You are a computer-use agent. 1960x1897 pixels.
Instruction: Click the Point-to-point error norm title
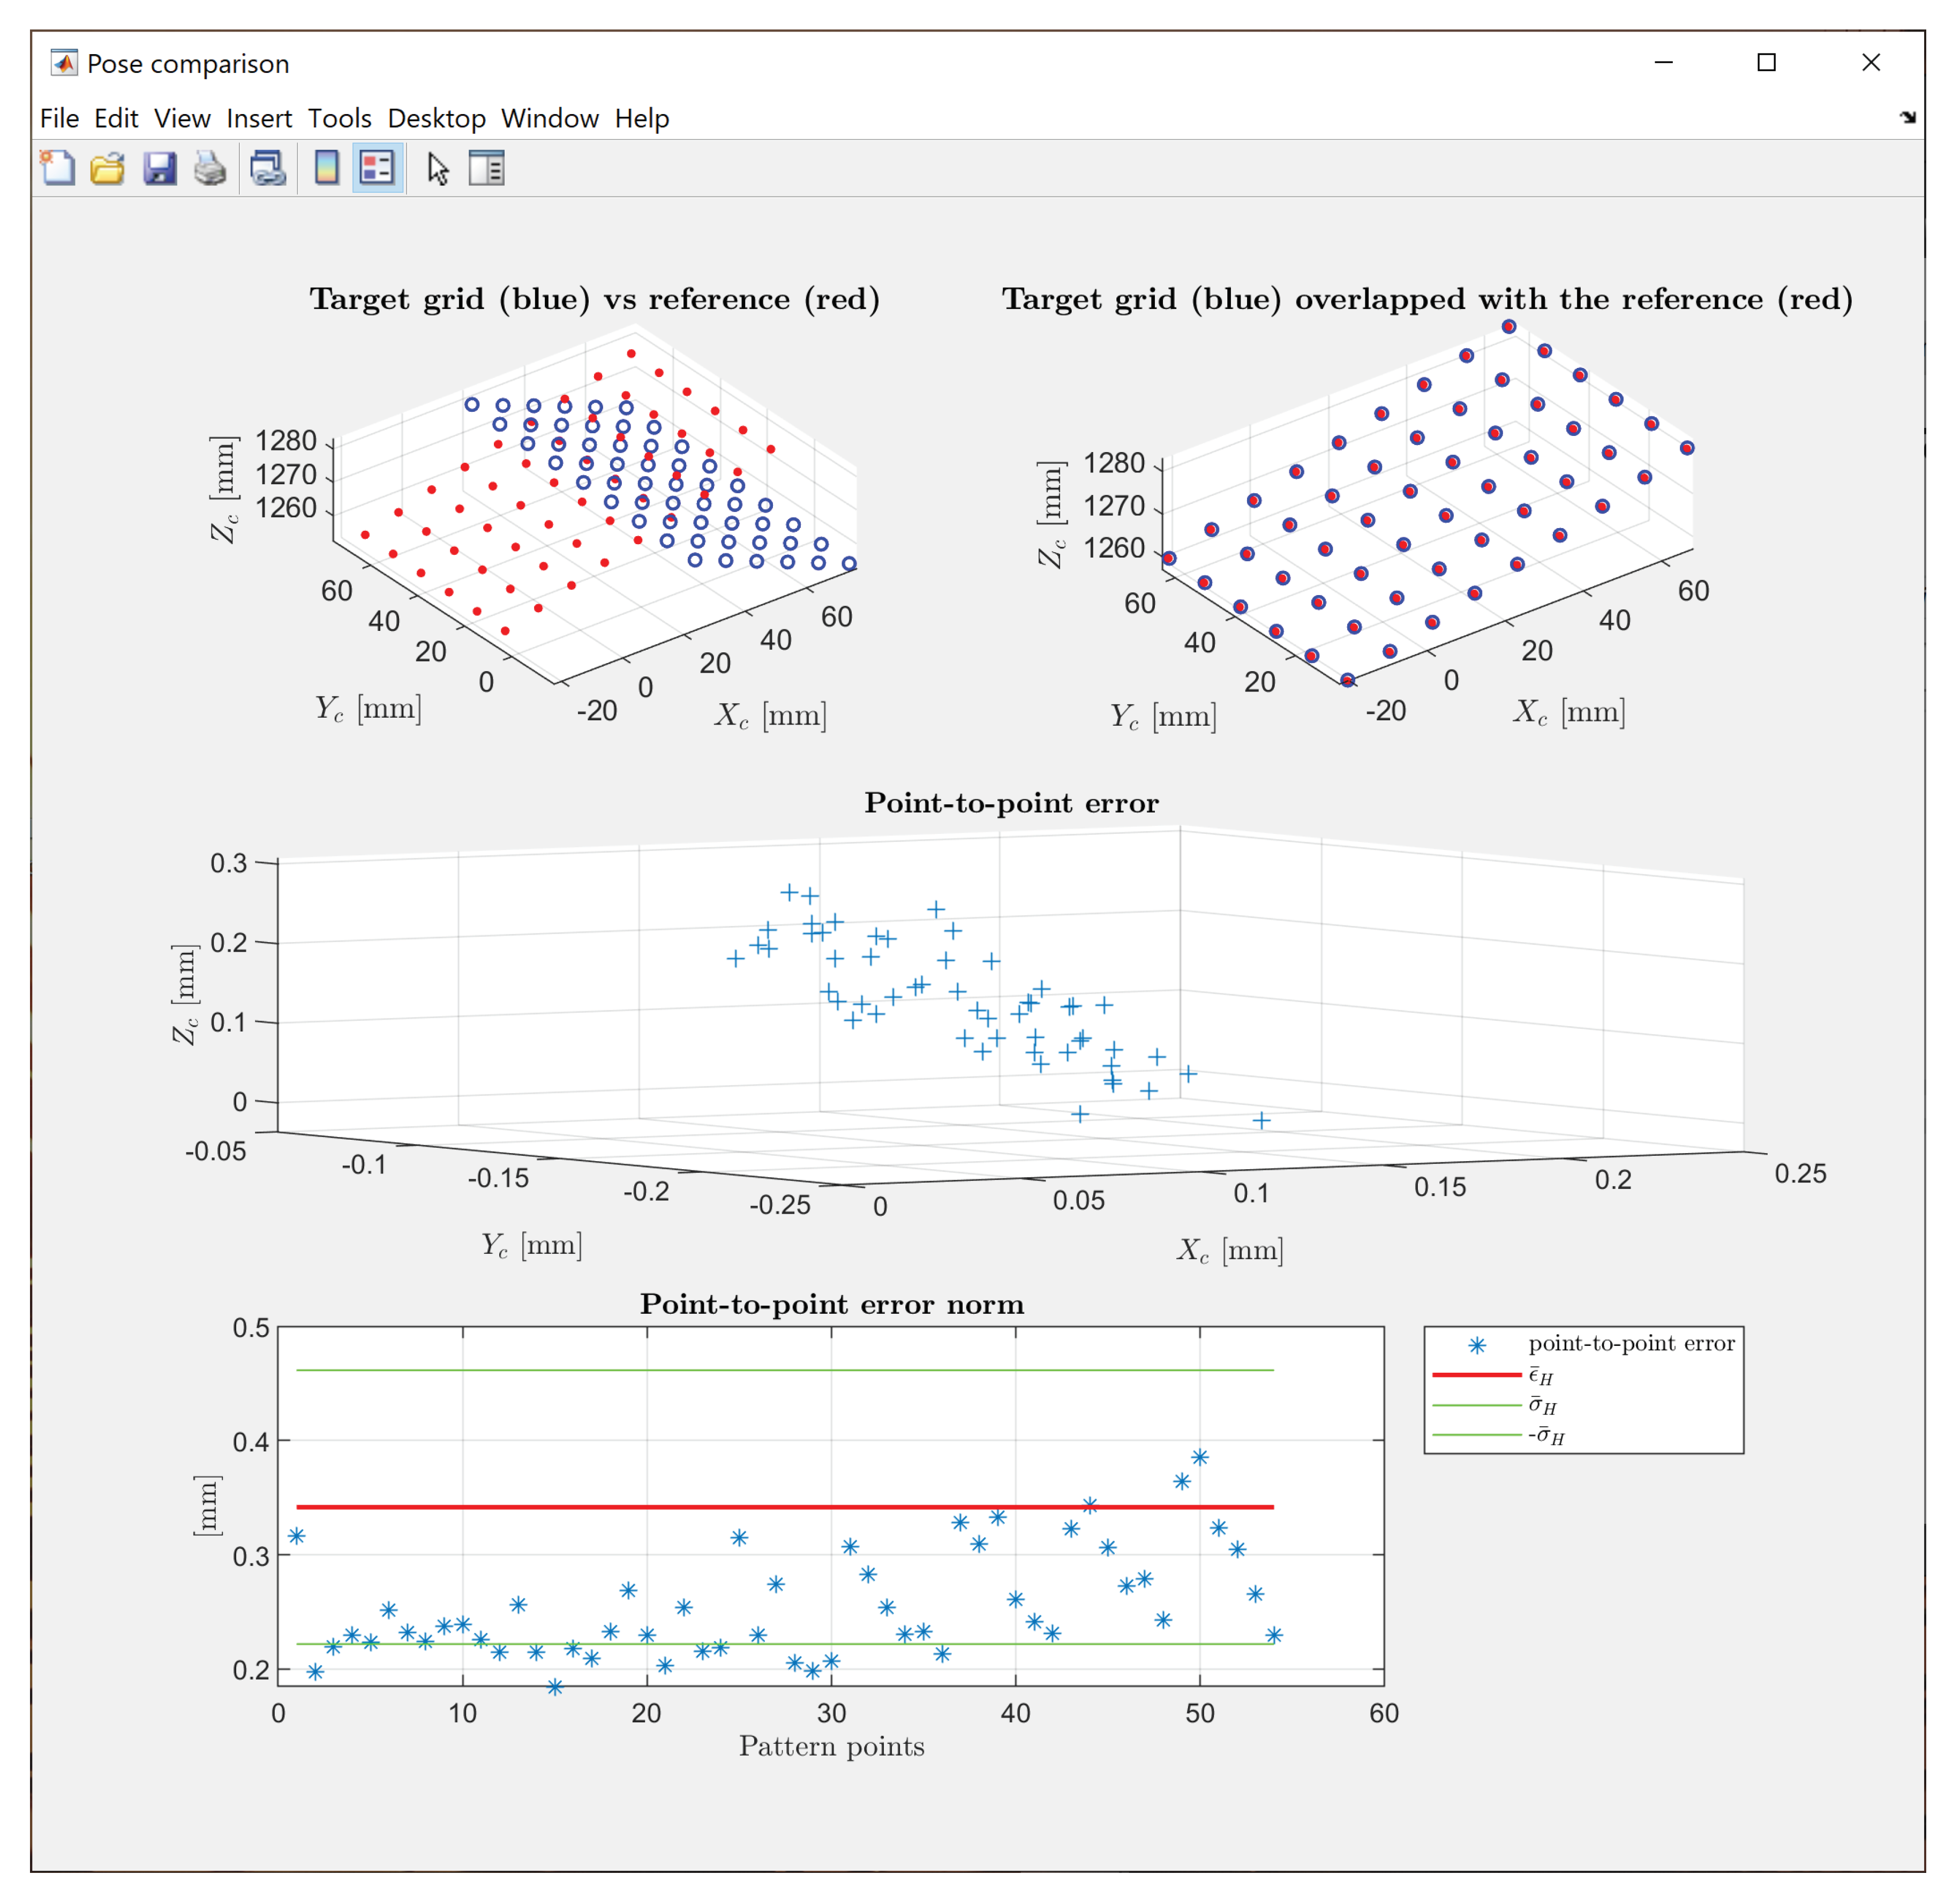pyautogui.click(x=831, y=1304)
